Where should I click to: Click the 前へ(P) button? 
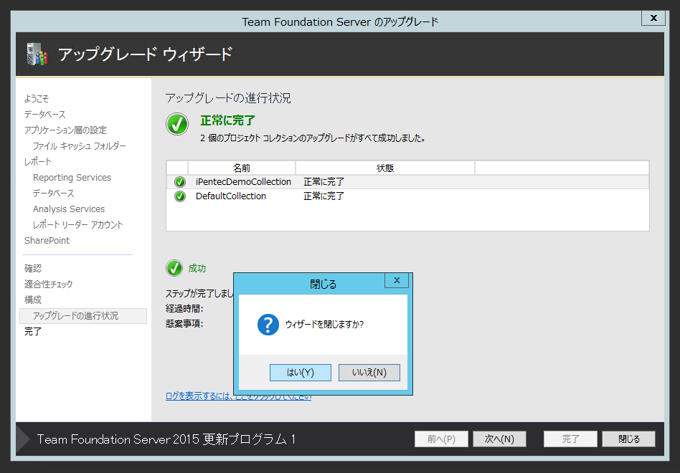pyautogui.click(x=441, y=439)
